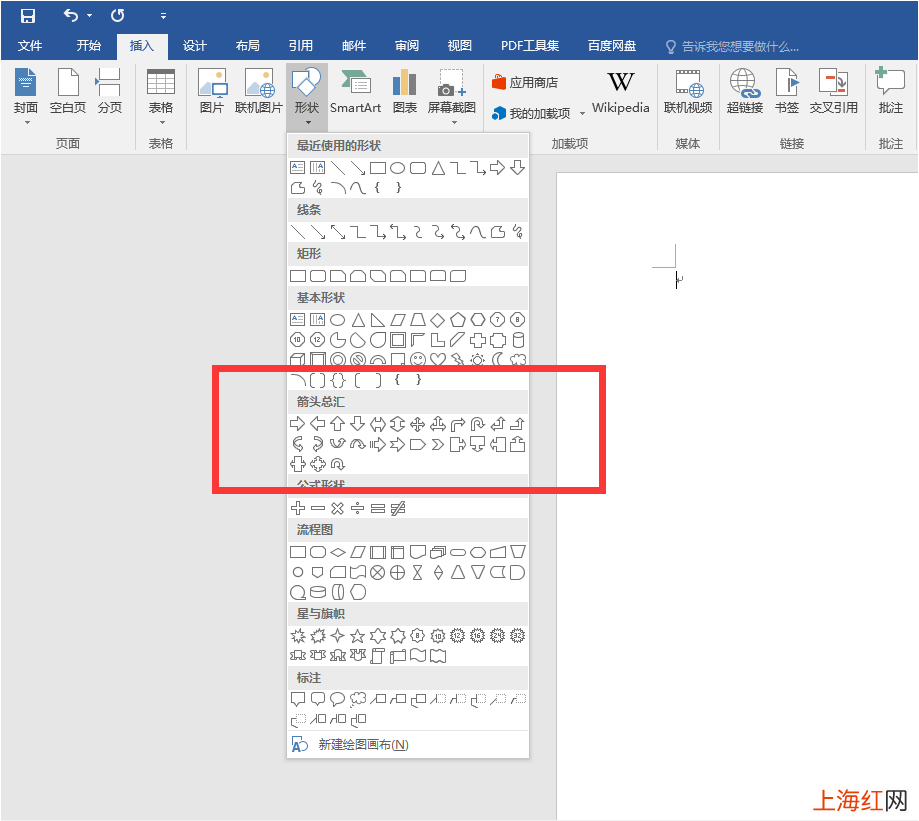Select the flowchart summing junction shape
Viewport: 919px width, 821px height.
pyautogui.click(x=377, y=573)
